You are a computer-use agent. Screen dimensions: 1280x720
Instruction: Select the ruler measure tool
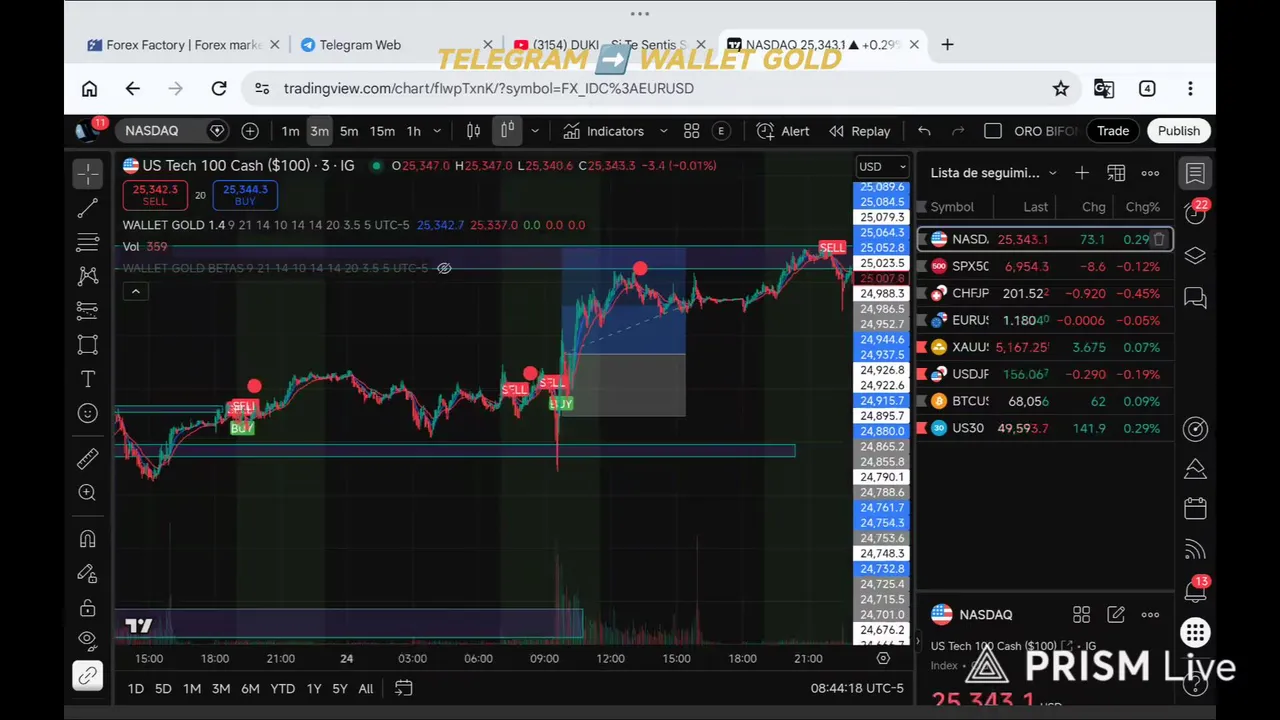[x=88, y=458]
